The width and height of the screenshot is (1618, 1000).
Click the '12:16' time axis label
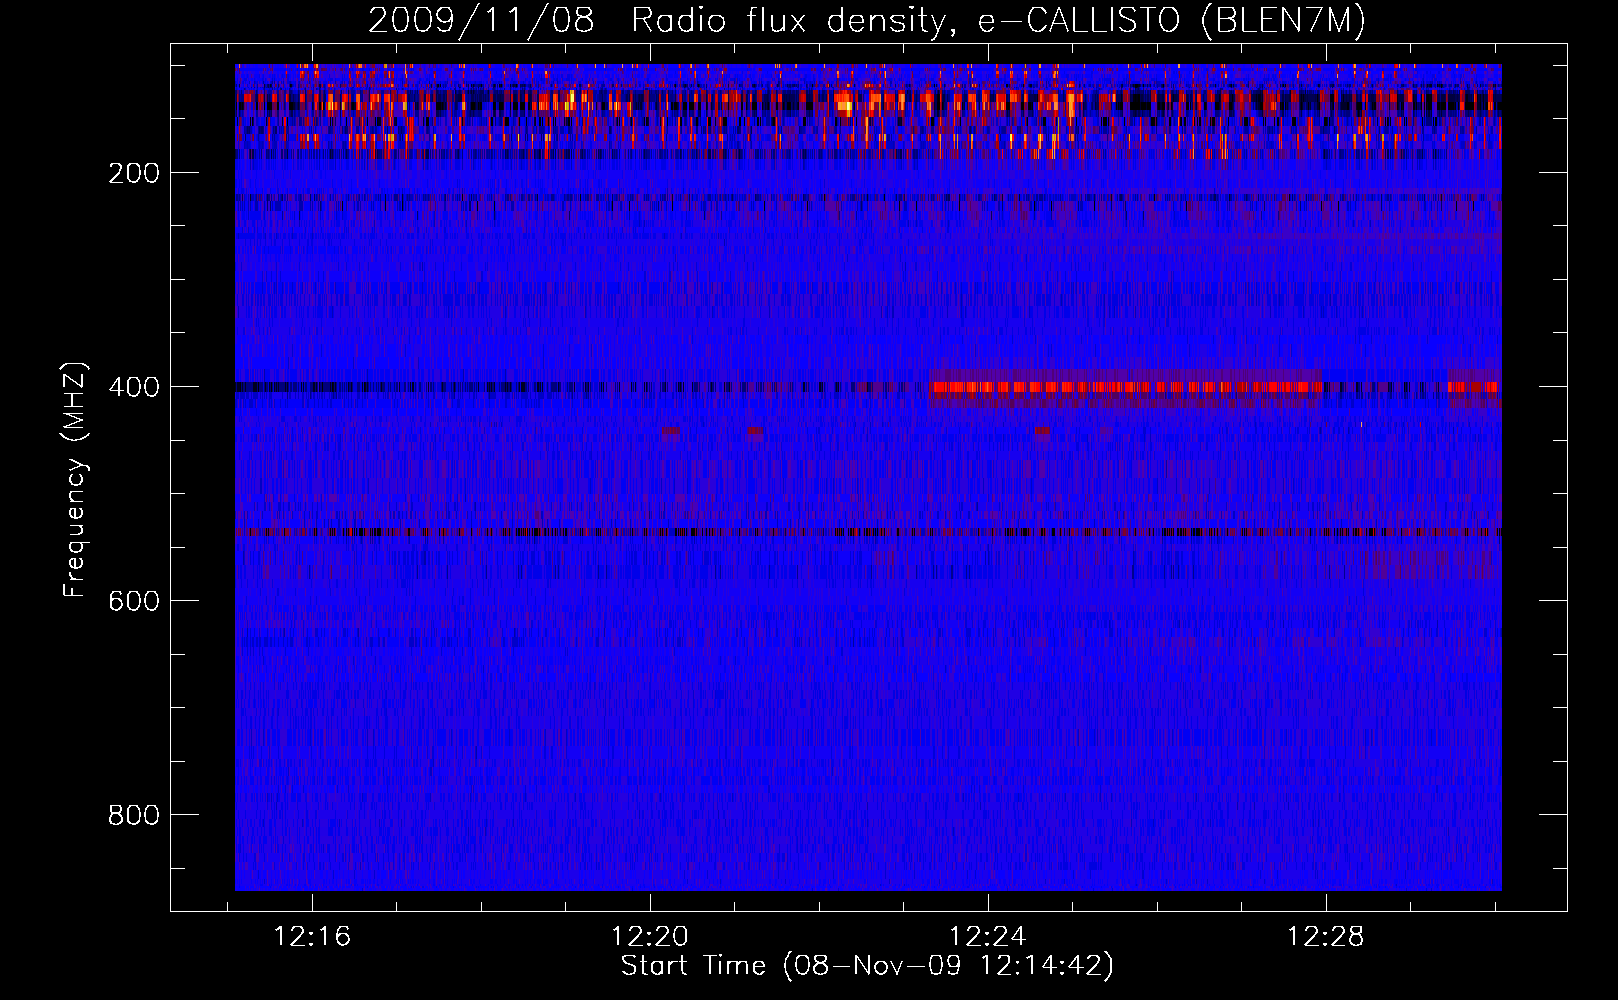click(x=312, y=937)
